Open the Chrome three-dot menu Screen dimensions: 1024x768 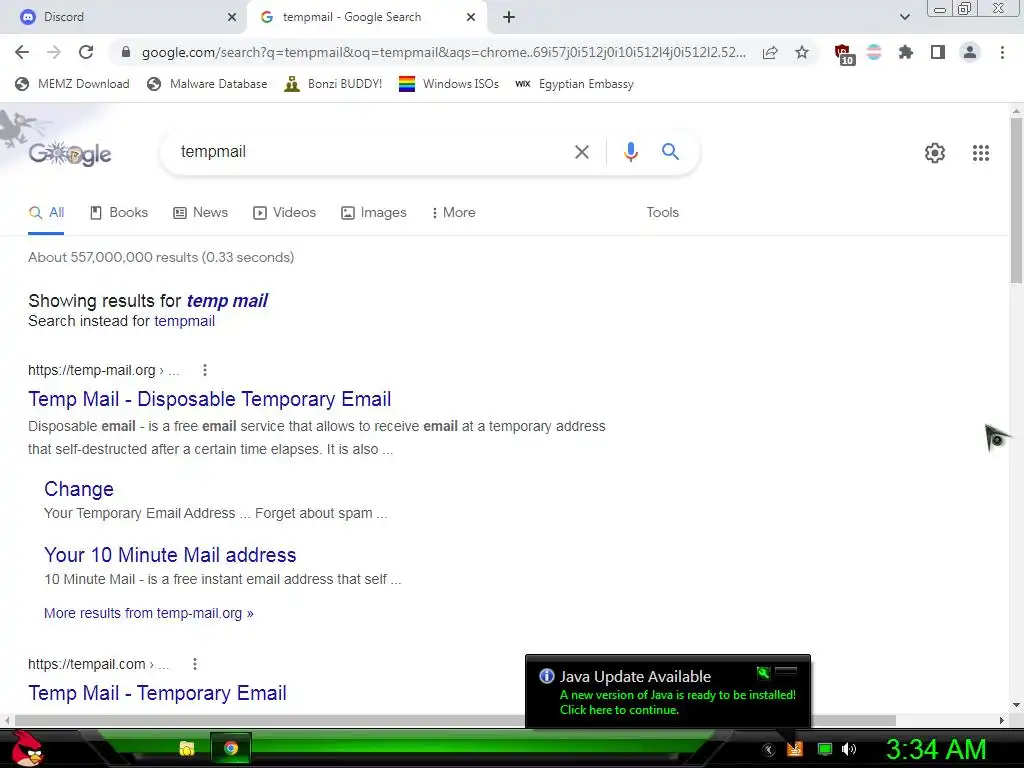pos(1002,52)
